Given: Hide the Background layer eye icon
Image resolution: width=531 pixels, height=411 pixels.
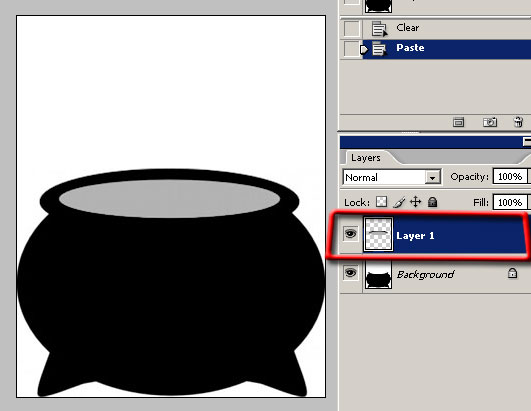Looking at the screenshot, I should 351,273.
